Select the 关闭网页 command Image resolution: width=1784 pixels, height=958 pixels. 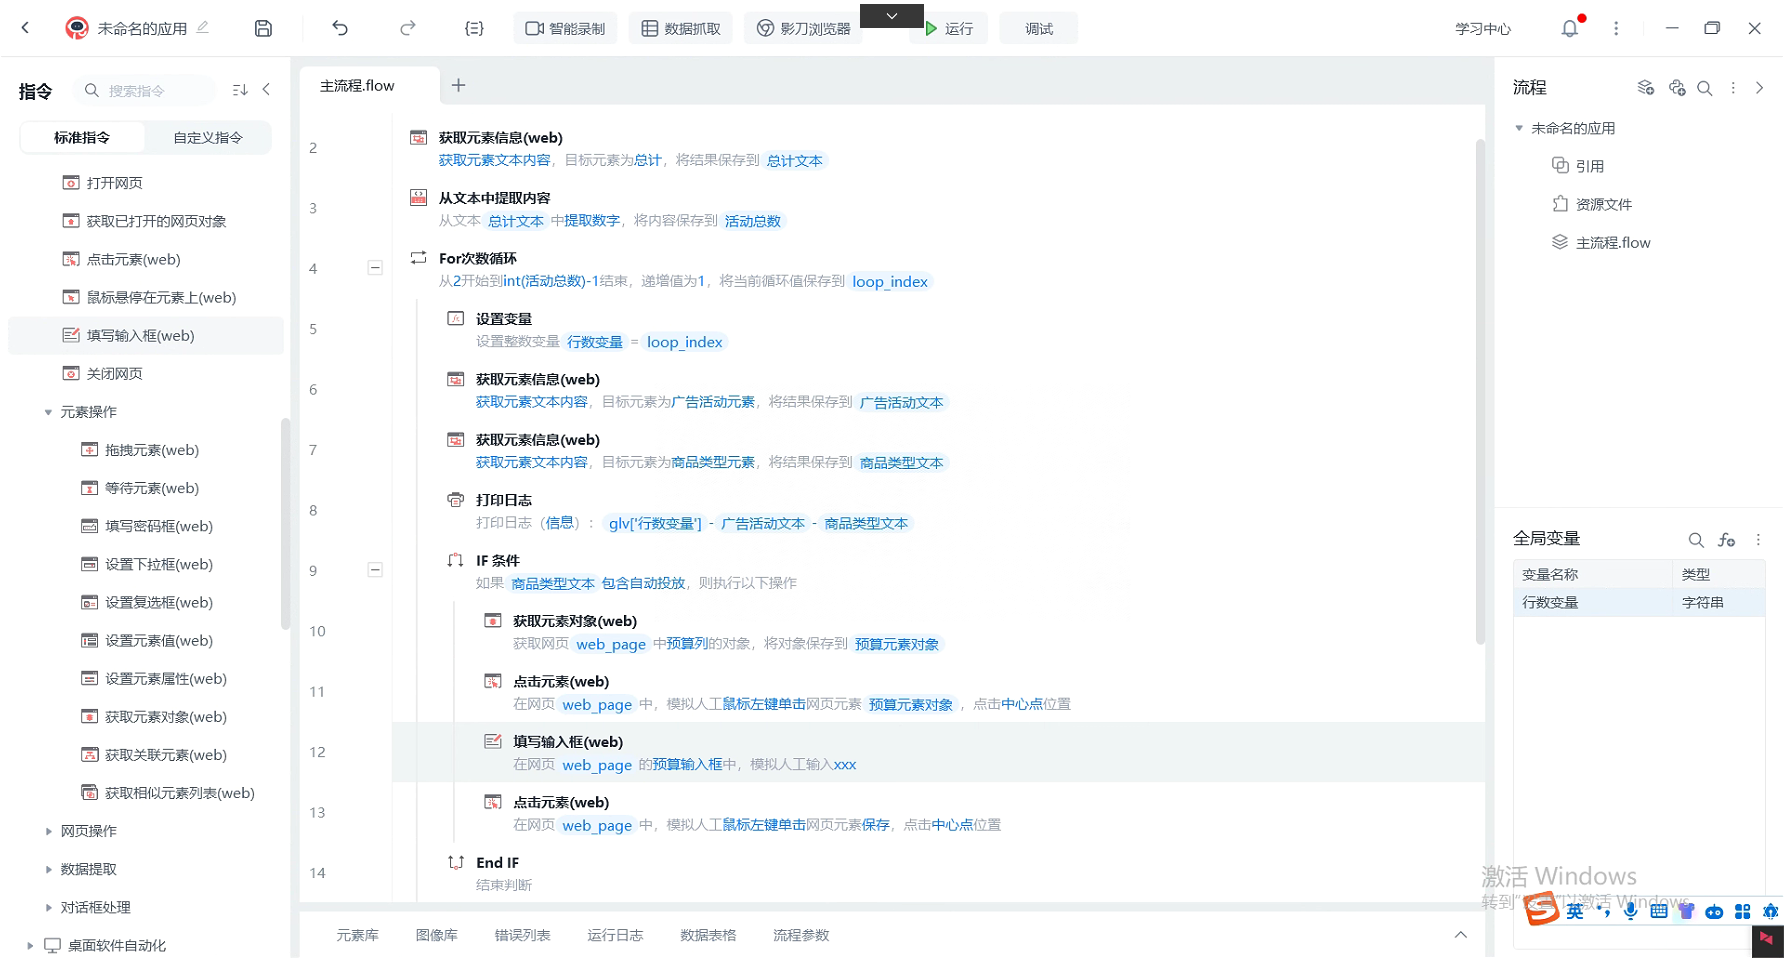(102, 373)
